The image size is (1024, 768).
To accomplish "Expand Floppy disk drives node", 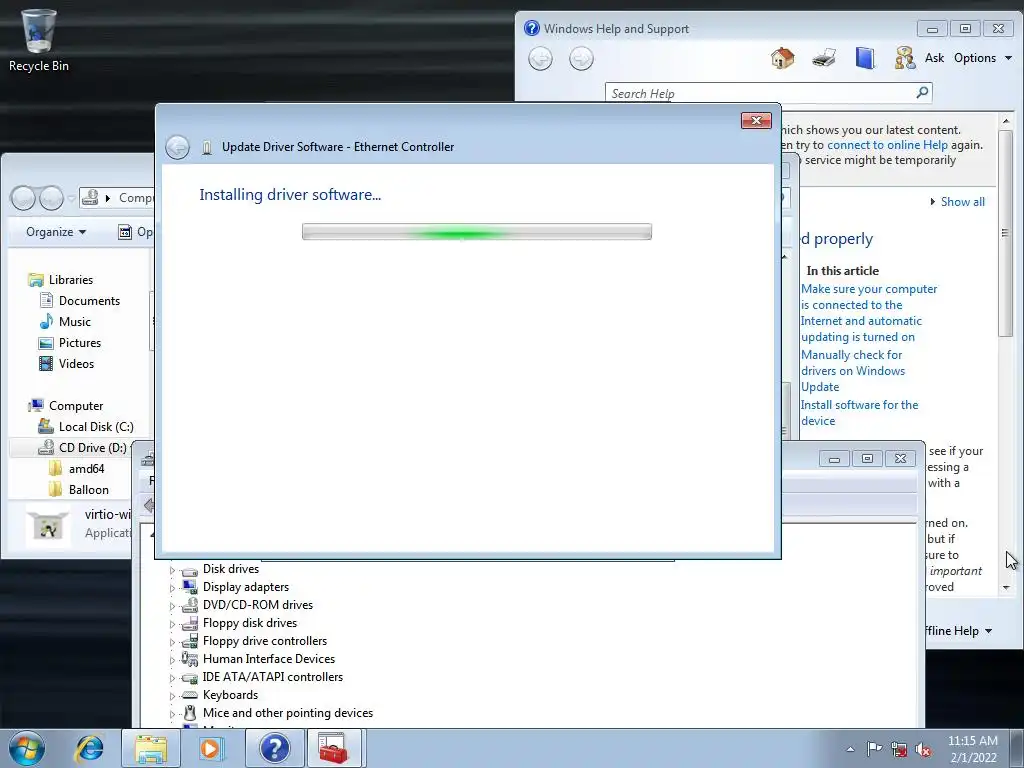I will coord(173,624).
